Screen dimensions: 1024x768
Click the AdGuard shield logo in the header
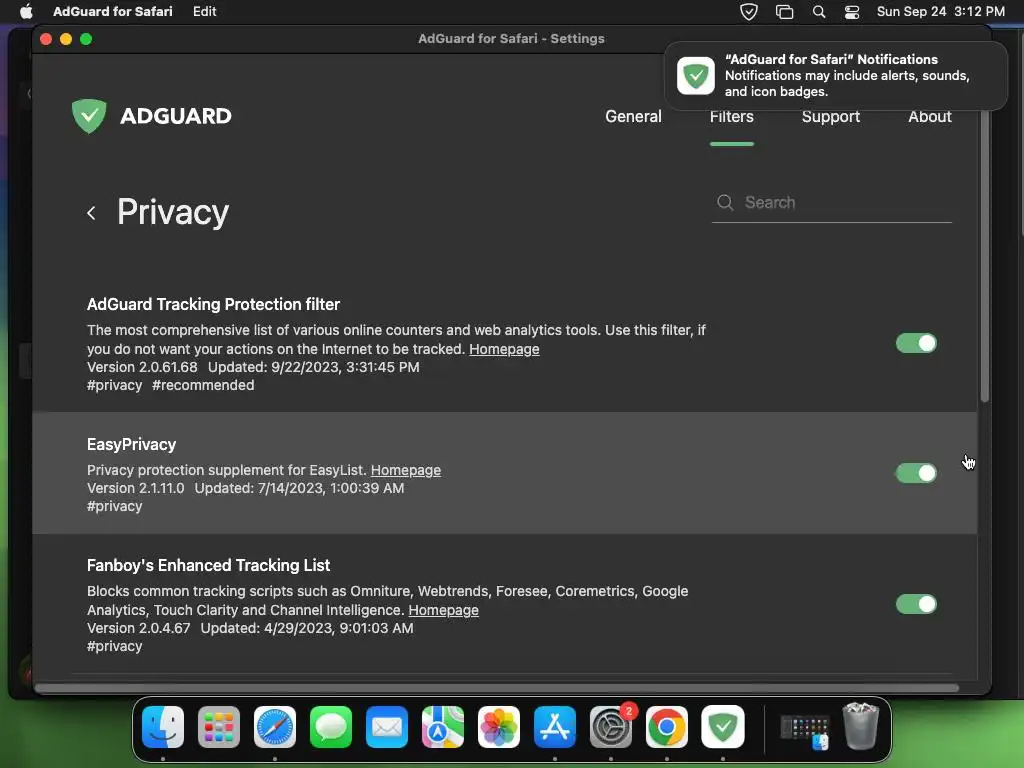[89, 116]
